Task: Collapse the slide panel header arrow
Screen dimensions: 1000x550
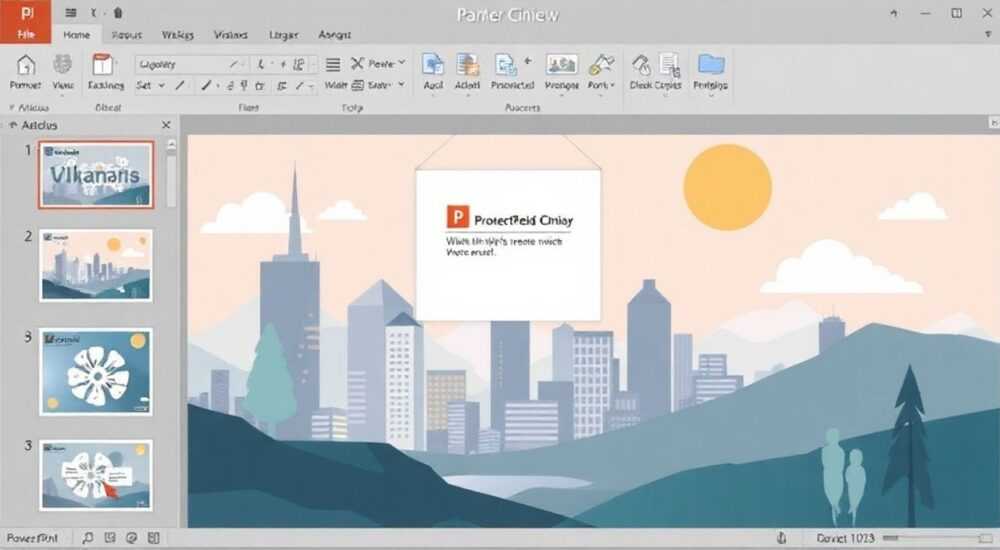Action: click(x=13, y=125)
